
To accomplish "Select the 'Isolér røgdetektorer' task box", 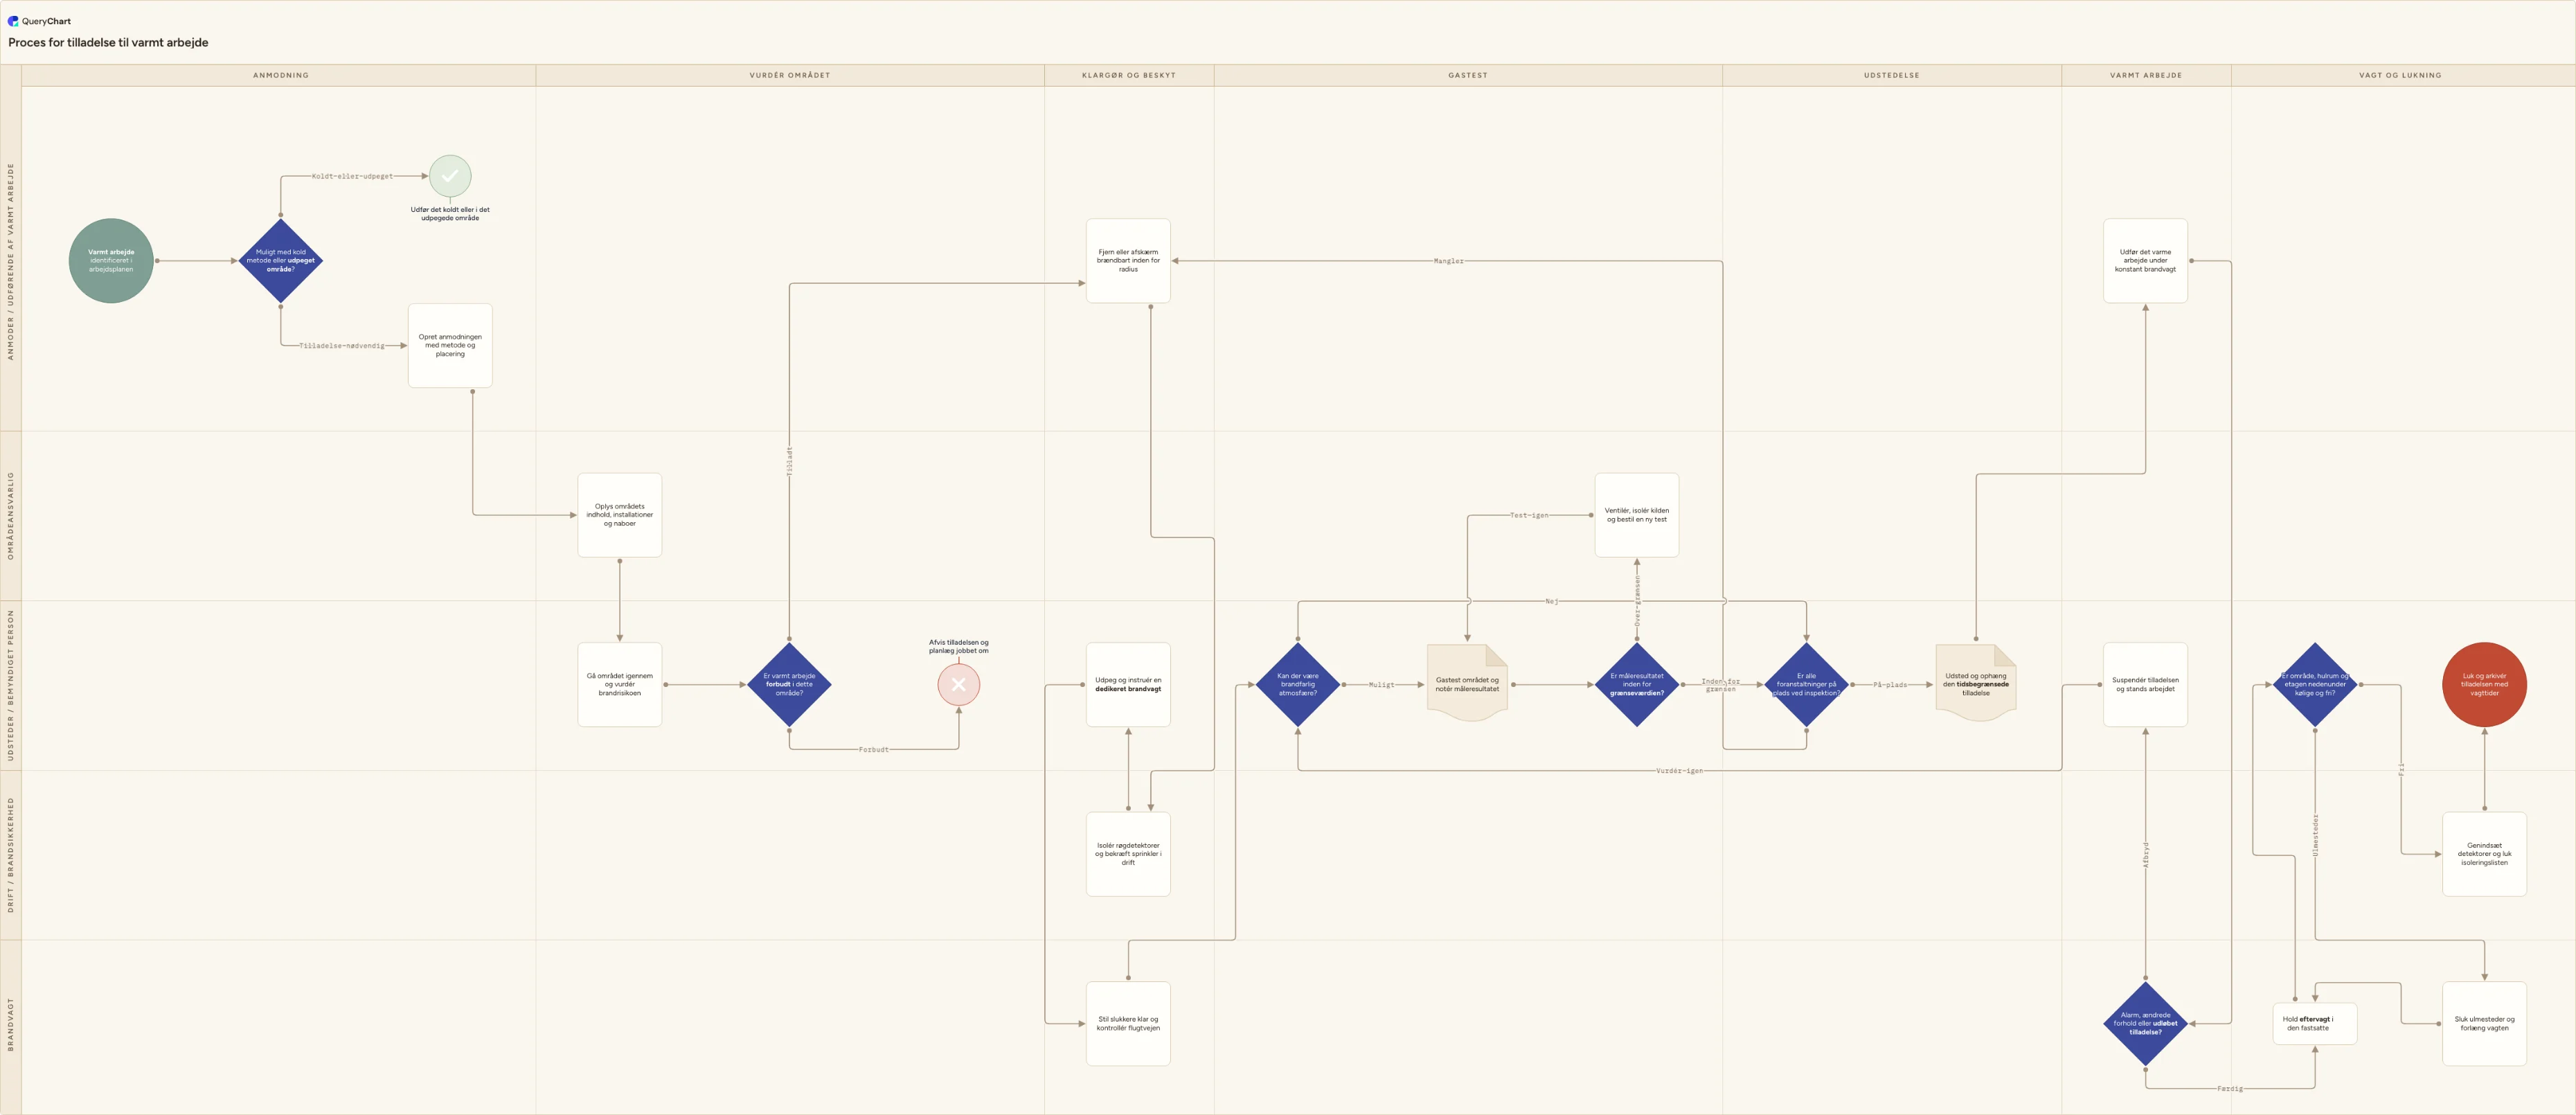I will (1128, 854).
